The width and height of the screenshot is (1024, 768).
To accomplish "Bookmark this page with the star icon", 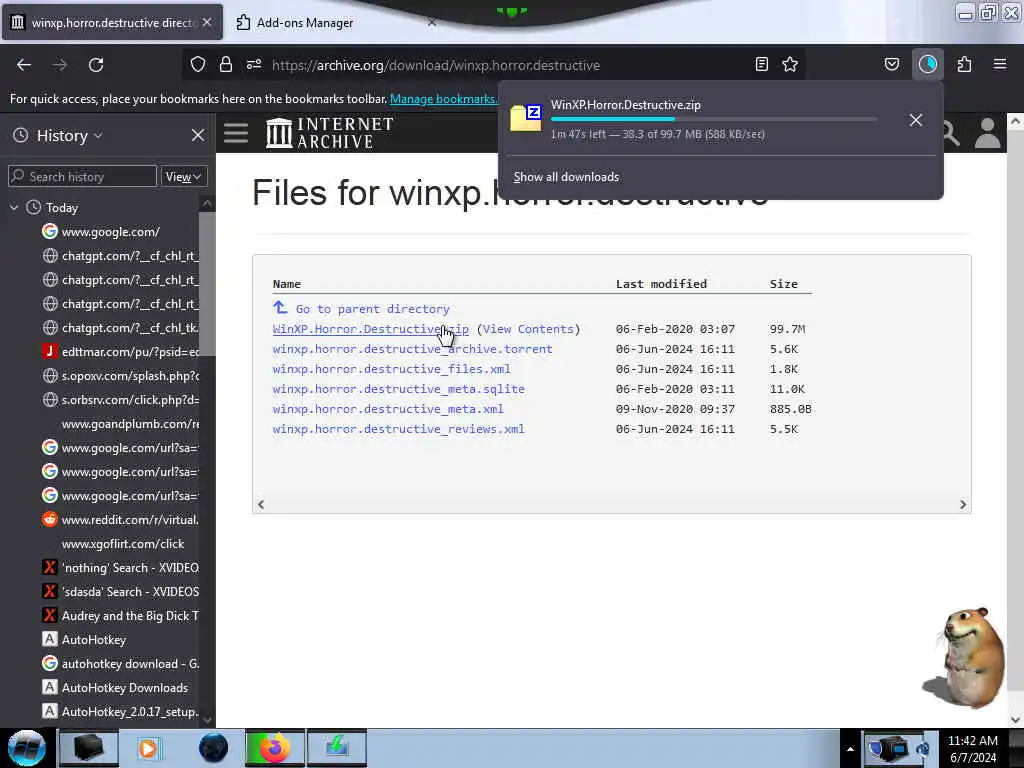I will click(790, 64).
